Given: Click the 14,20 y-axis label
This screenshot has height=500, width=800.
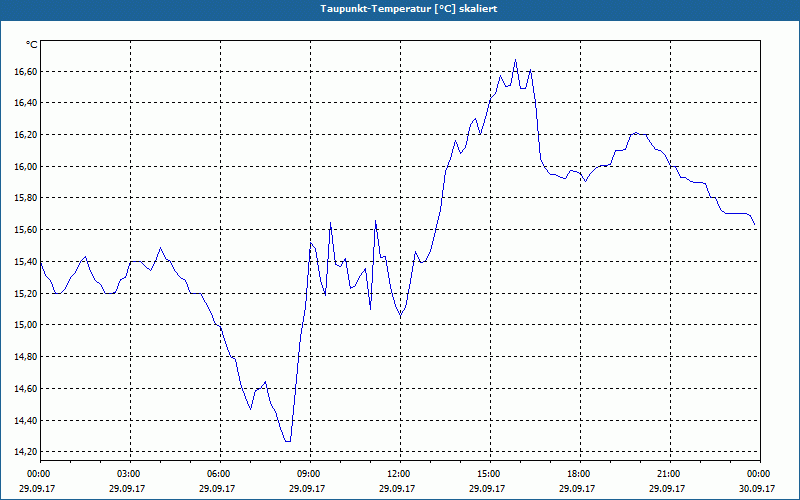Looking at the screenshot, I should point(26,452).
